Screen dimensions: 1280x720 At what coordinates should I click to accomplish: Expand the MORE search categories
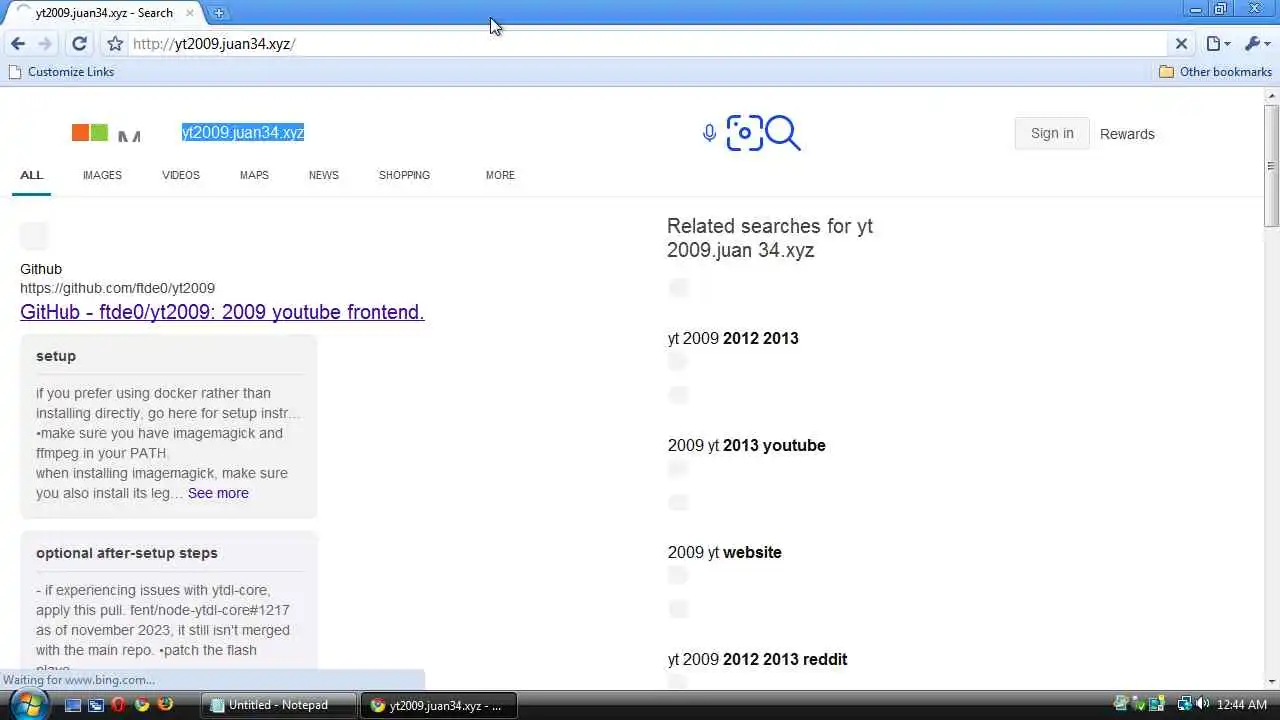(x=500, y=175)
